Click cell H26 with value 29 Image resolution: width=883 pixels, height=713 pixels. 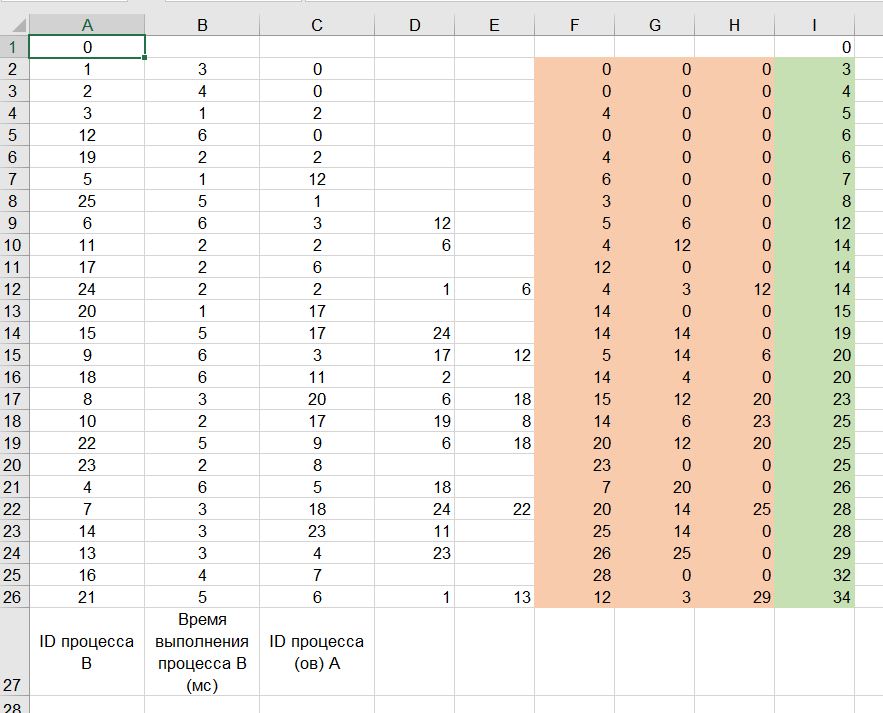tap(734, 597)
